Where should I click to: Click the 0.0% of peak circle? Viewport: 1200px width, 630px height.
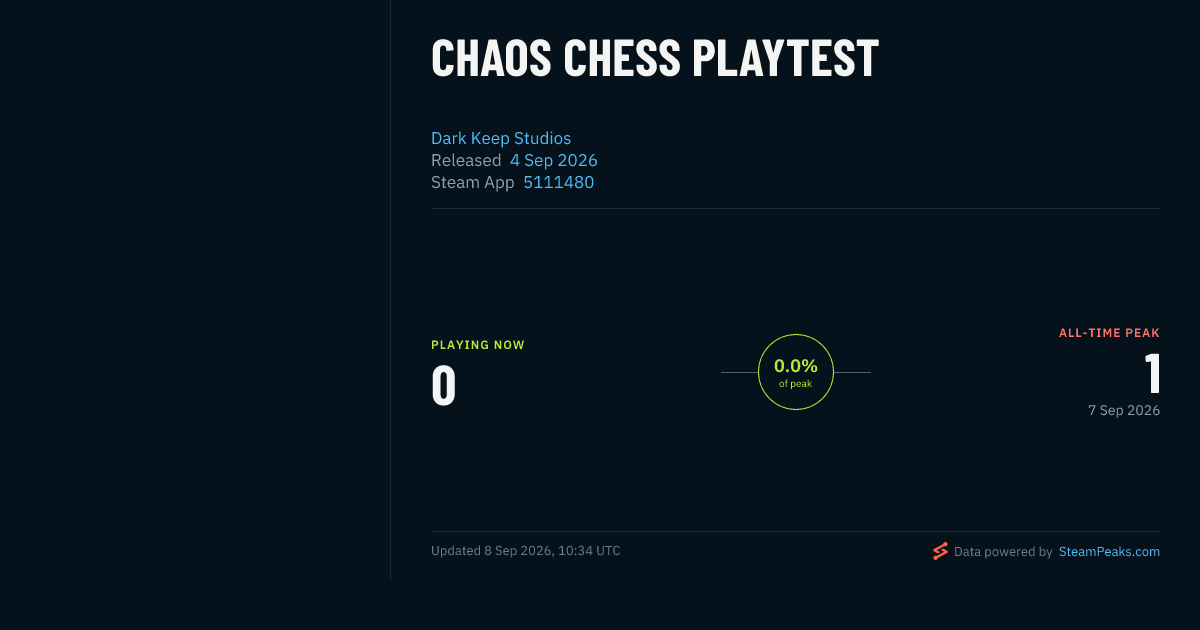pyautogui.click(x=796, y=372)
